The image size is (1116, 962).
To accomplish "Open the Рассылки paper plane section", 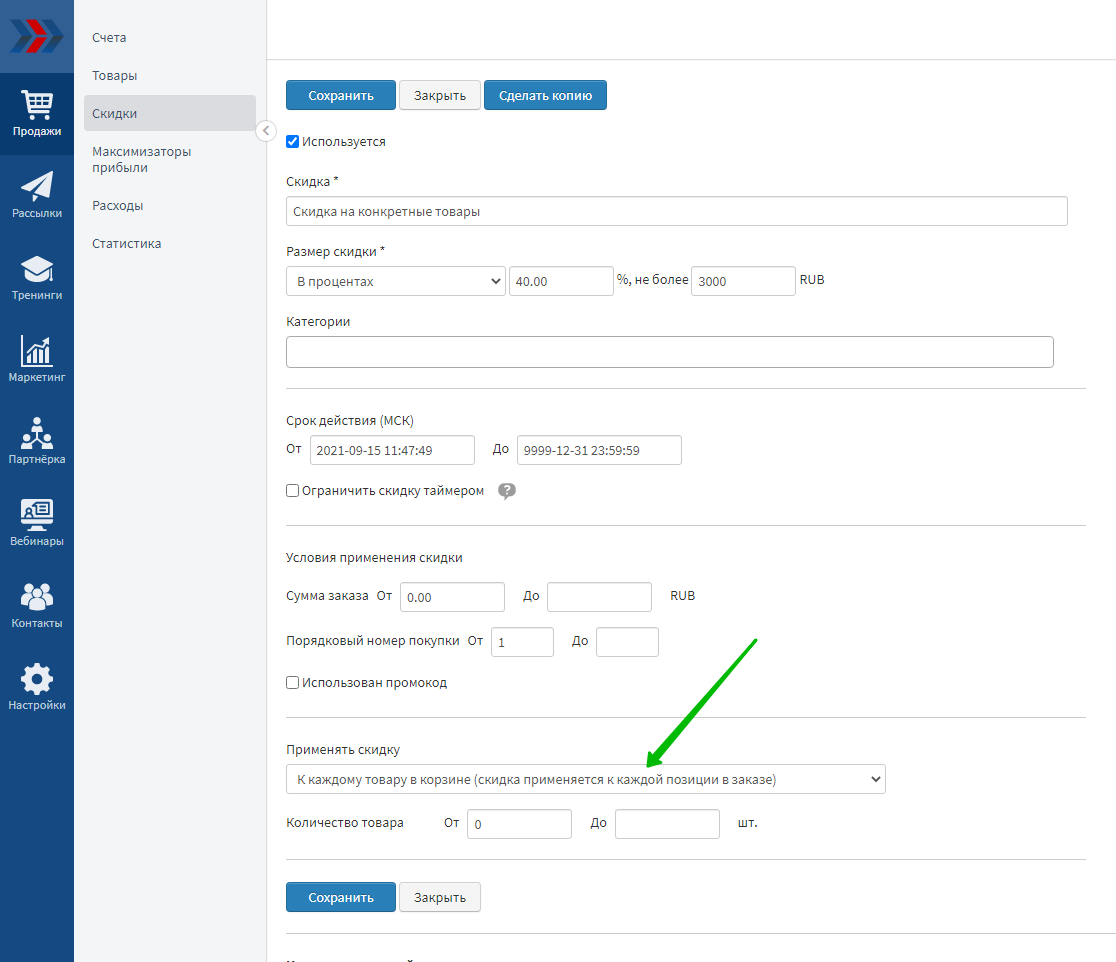I will click(37, 194).
